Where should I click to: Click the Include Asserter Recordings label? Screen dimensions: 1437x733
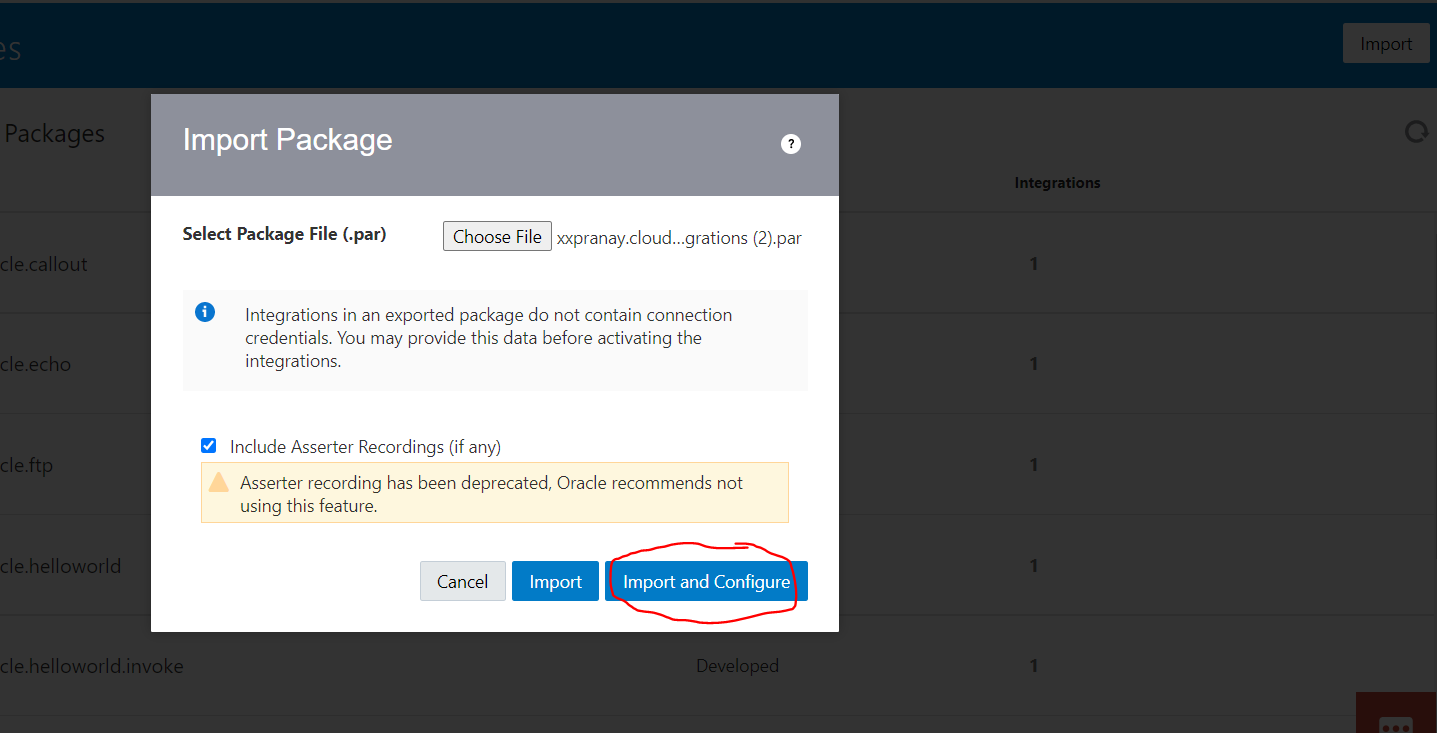[365, 447]
